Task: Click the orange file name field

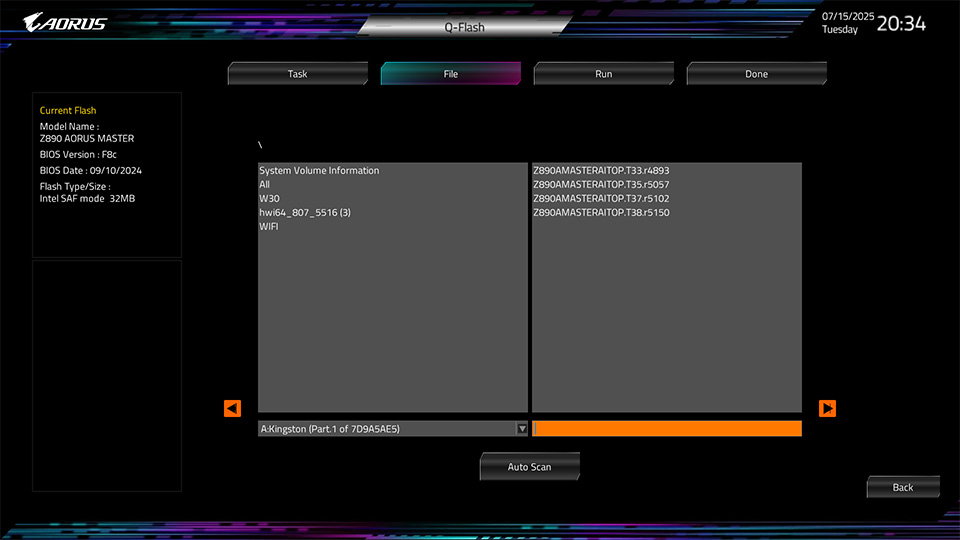Action: tap(667, 429)
